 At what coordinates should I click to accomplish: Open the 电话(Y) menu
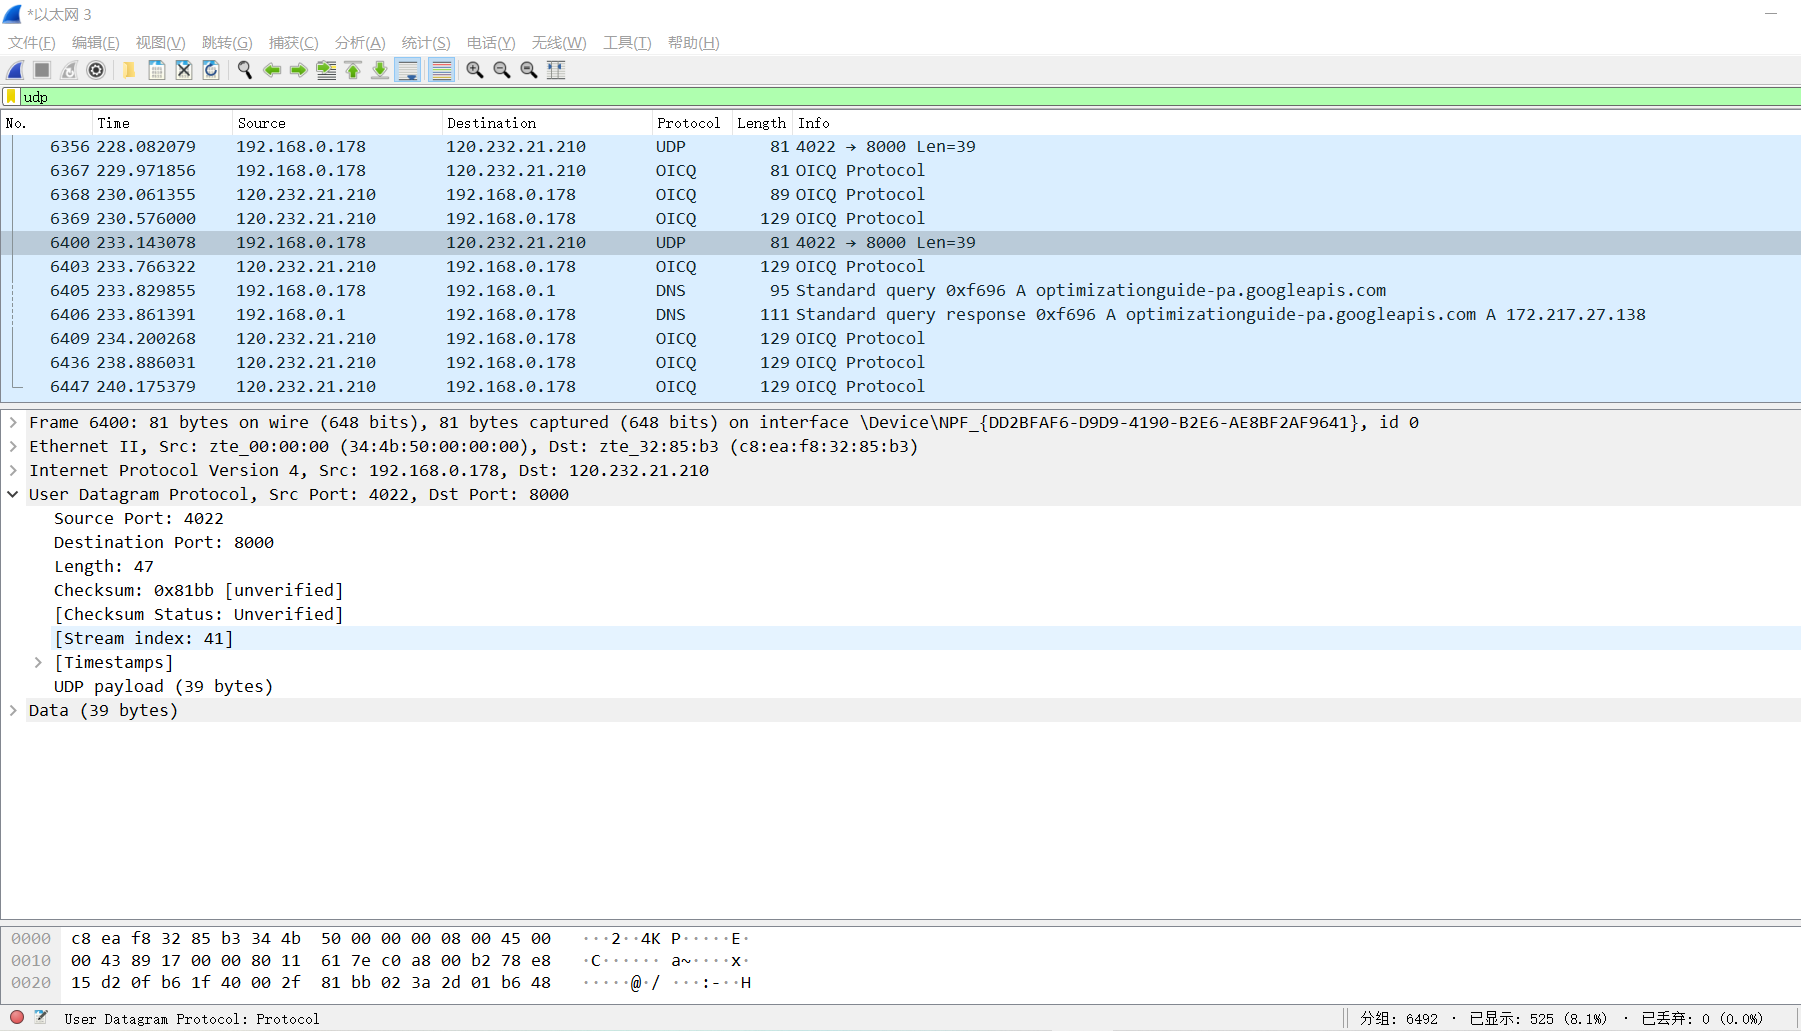pos(491,43)
